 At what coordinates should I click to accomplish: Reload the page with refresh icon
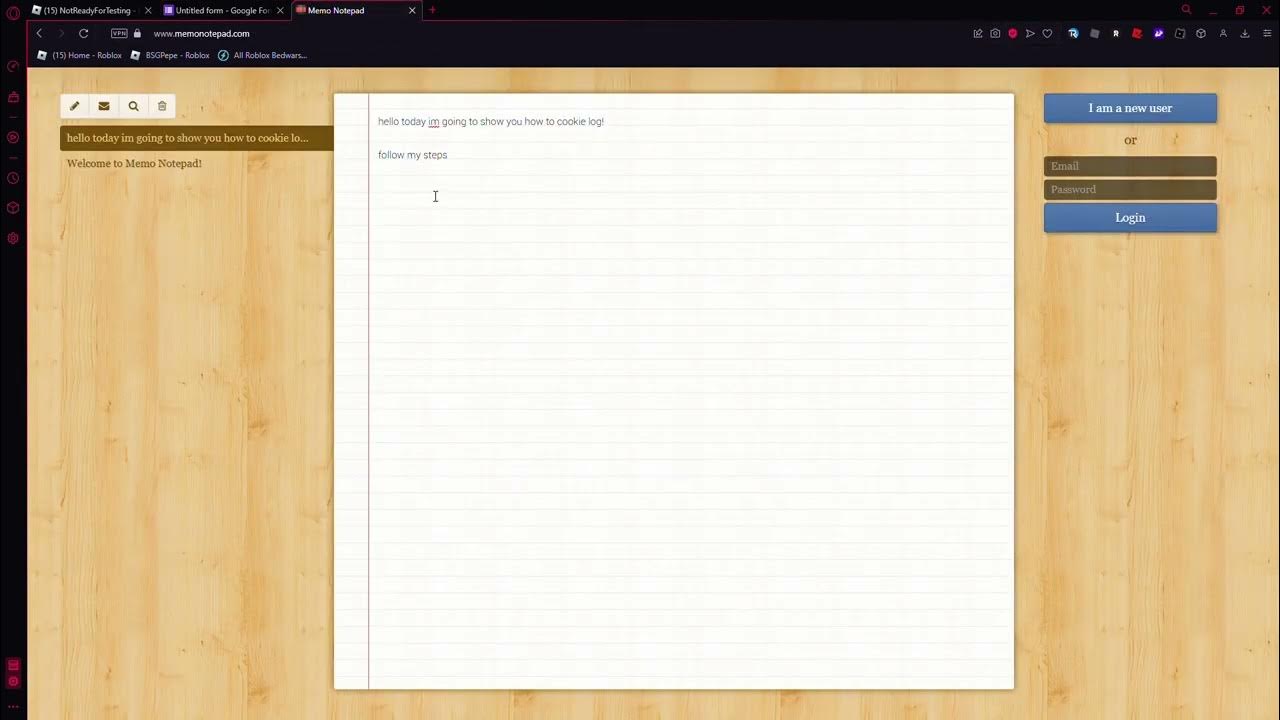pyautogui.click(x=83, y=33)
